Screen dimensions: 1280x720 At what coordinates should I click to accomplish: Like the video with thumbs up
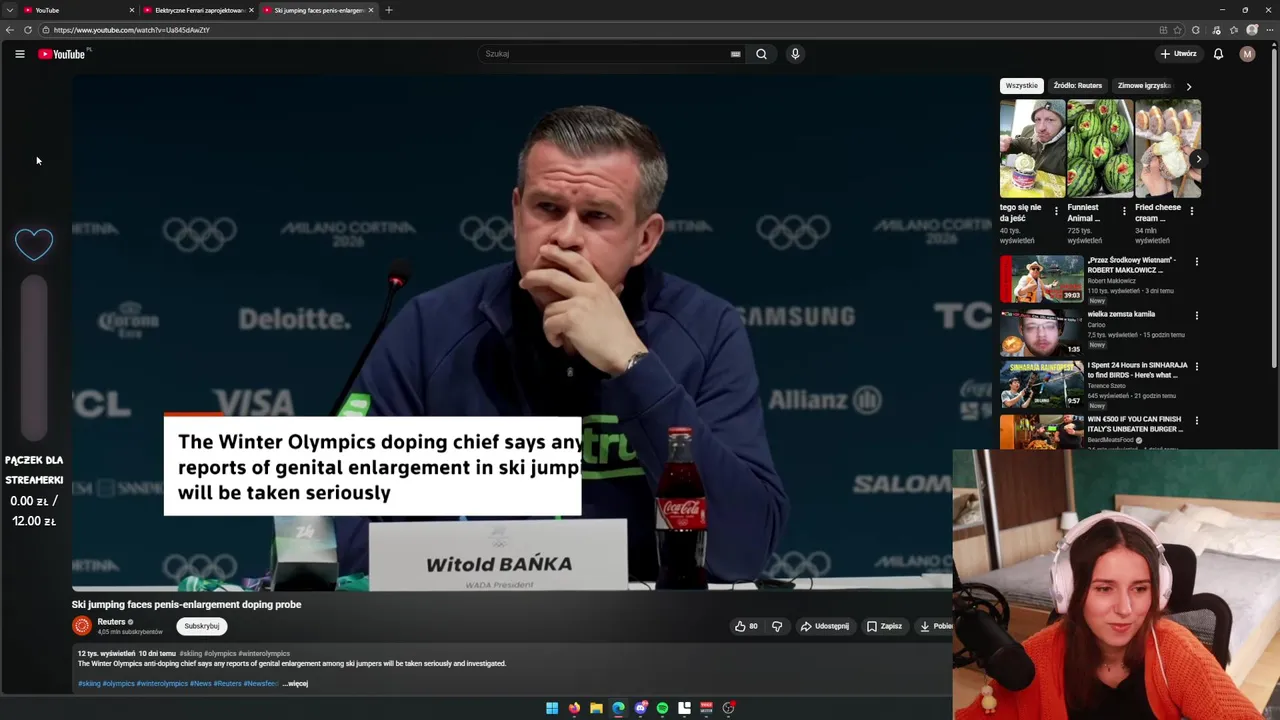[x=746, y=626]
